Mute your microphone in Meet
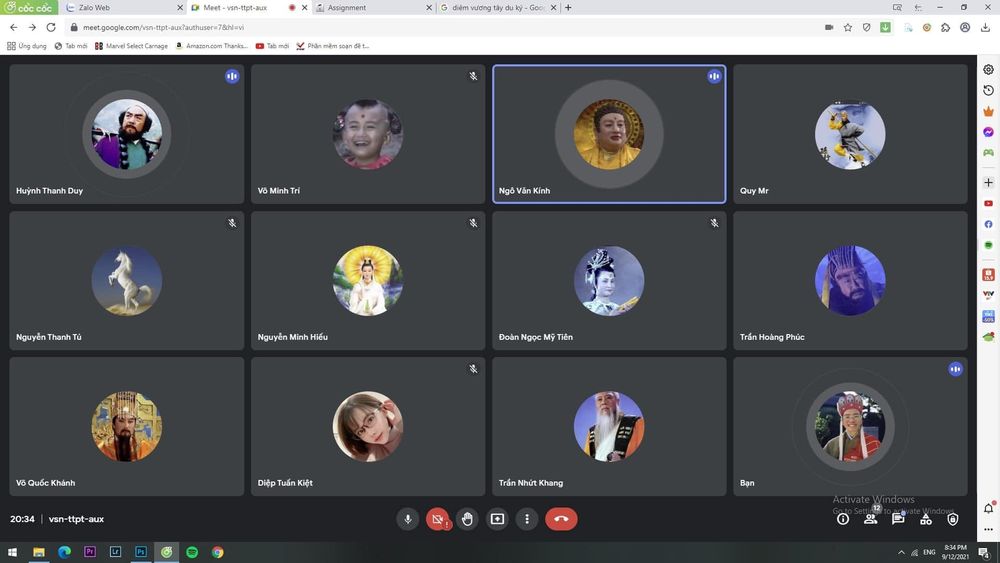Viewport: 1000px width, 563px height. click(x=408, y=519)
